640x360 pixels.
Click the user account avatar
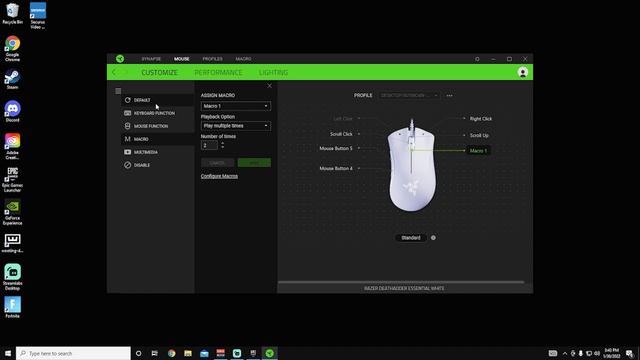pos(522,72)
